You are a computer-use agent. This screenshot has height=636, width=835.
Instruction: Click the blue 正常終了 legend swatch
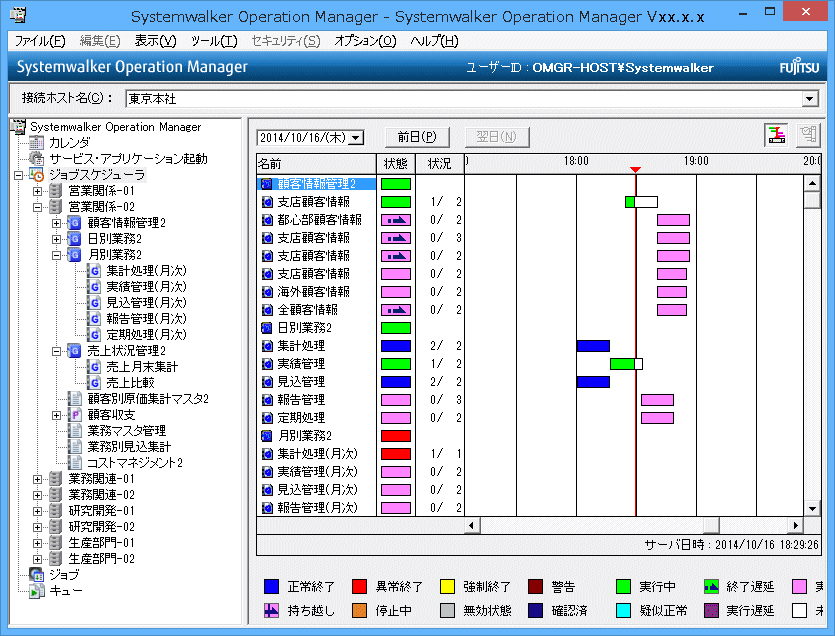(x=271, y=586)
